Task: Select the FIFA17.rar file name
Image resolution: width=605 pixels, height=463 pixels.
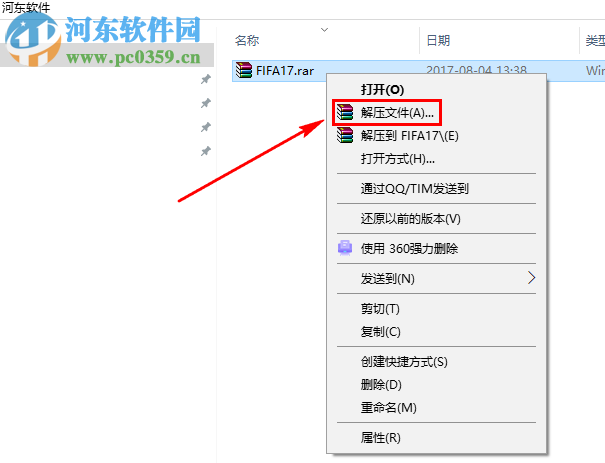Action: click(x=285, y=71)
